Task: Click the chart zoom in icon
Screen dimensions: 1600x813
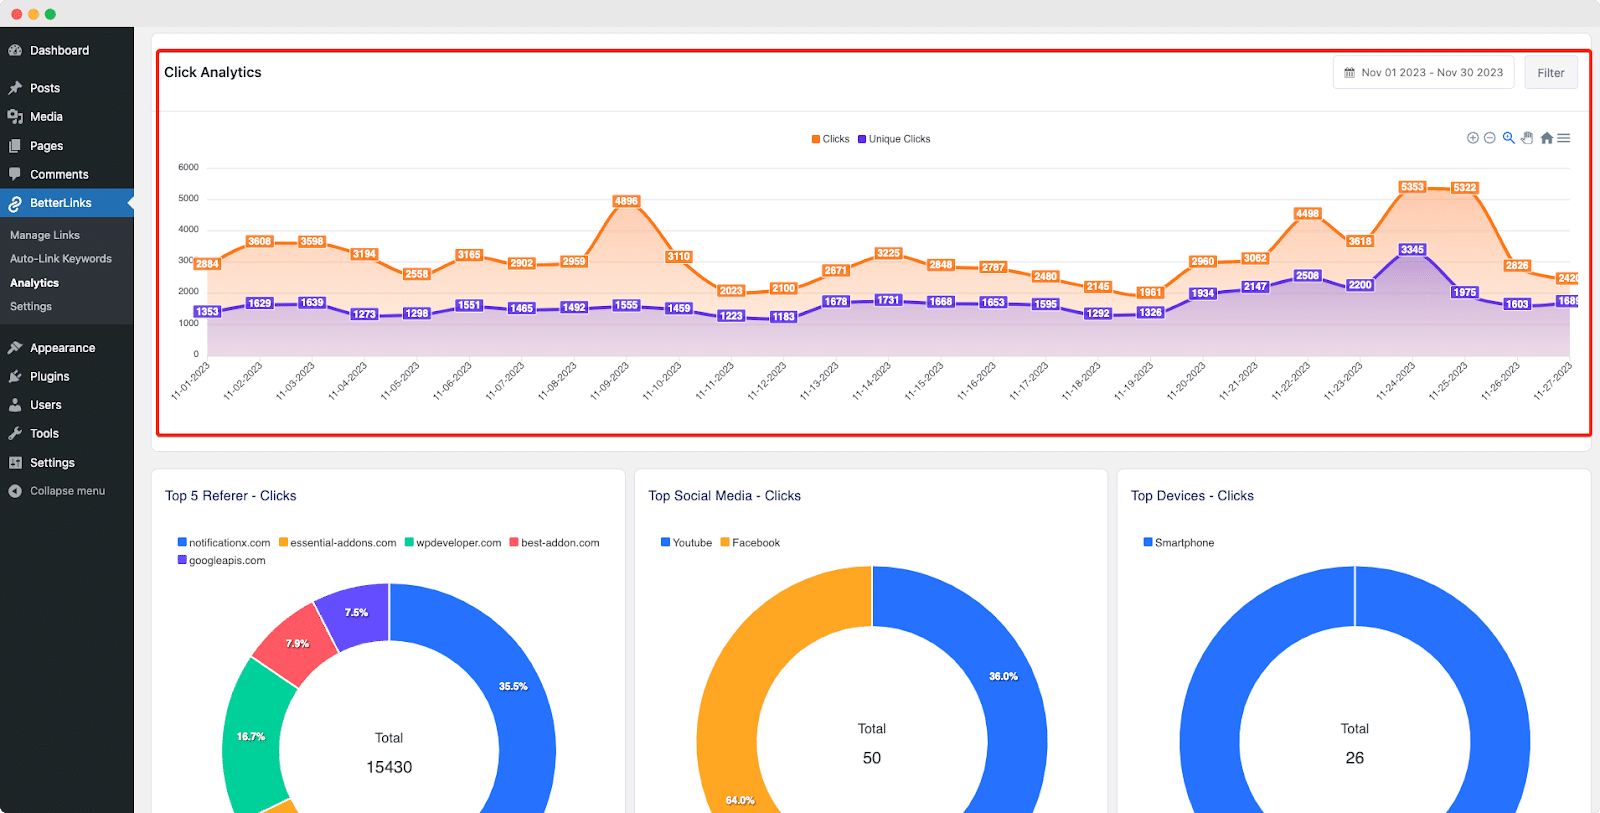Action: click(1472, 138)
